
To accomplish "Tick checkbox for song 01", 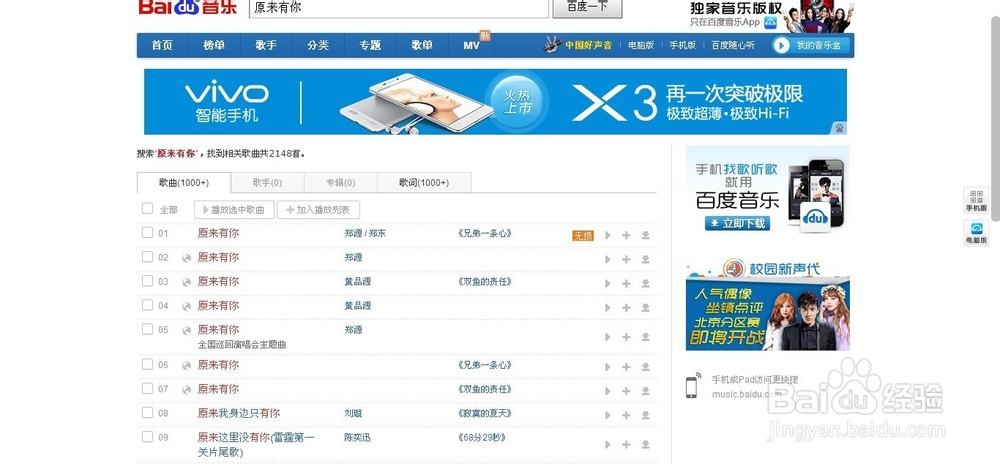I will [147, 233].
